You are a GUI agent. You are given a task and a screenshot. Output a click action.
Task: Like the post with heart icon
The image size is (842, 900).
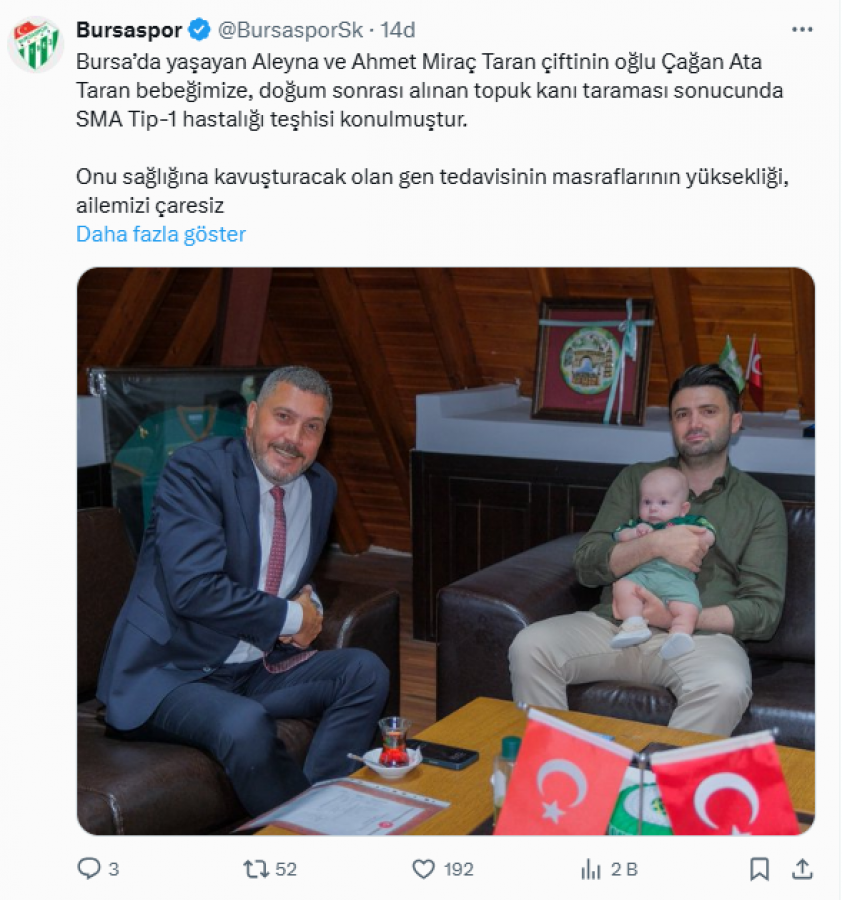[x=424, y=870]
